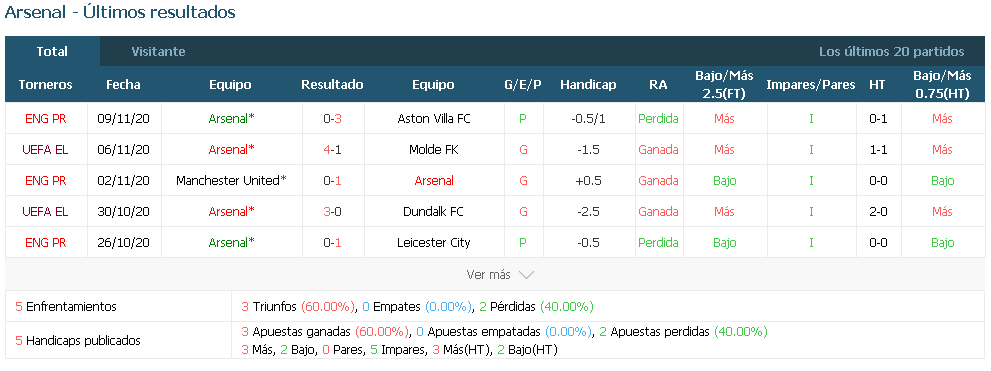Click the Manchester United team name
Screen dimensions: 991x371
coord(228,181)
